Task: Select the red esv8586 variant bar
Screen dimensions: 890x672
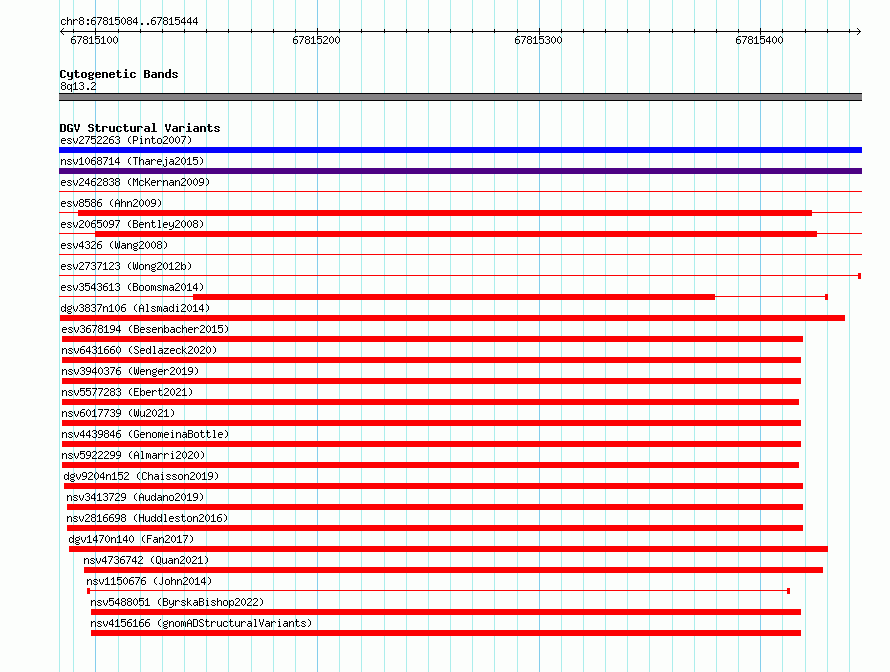Action: pyautogui.click(x=445, y=213)
